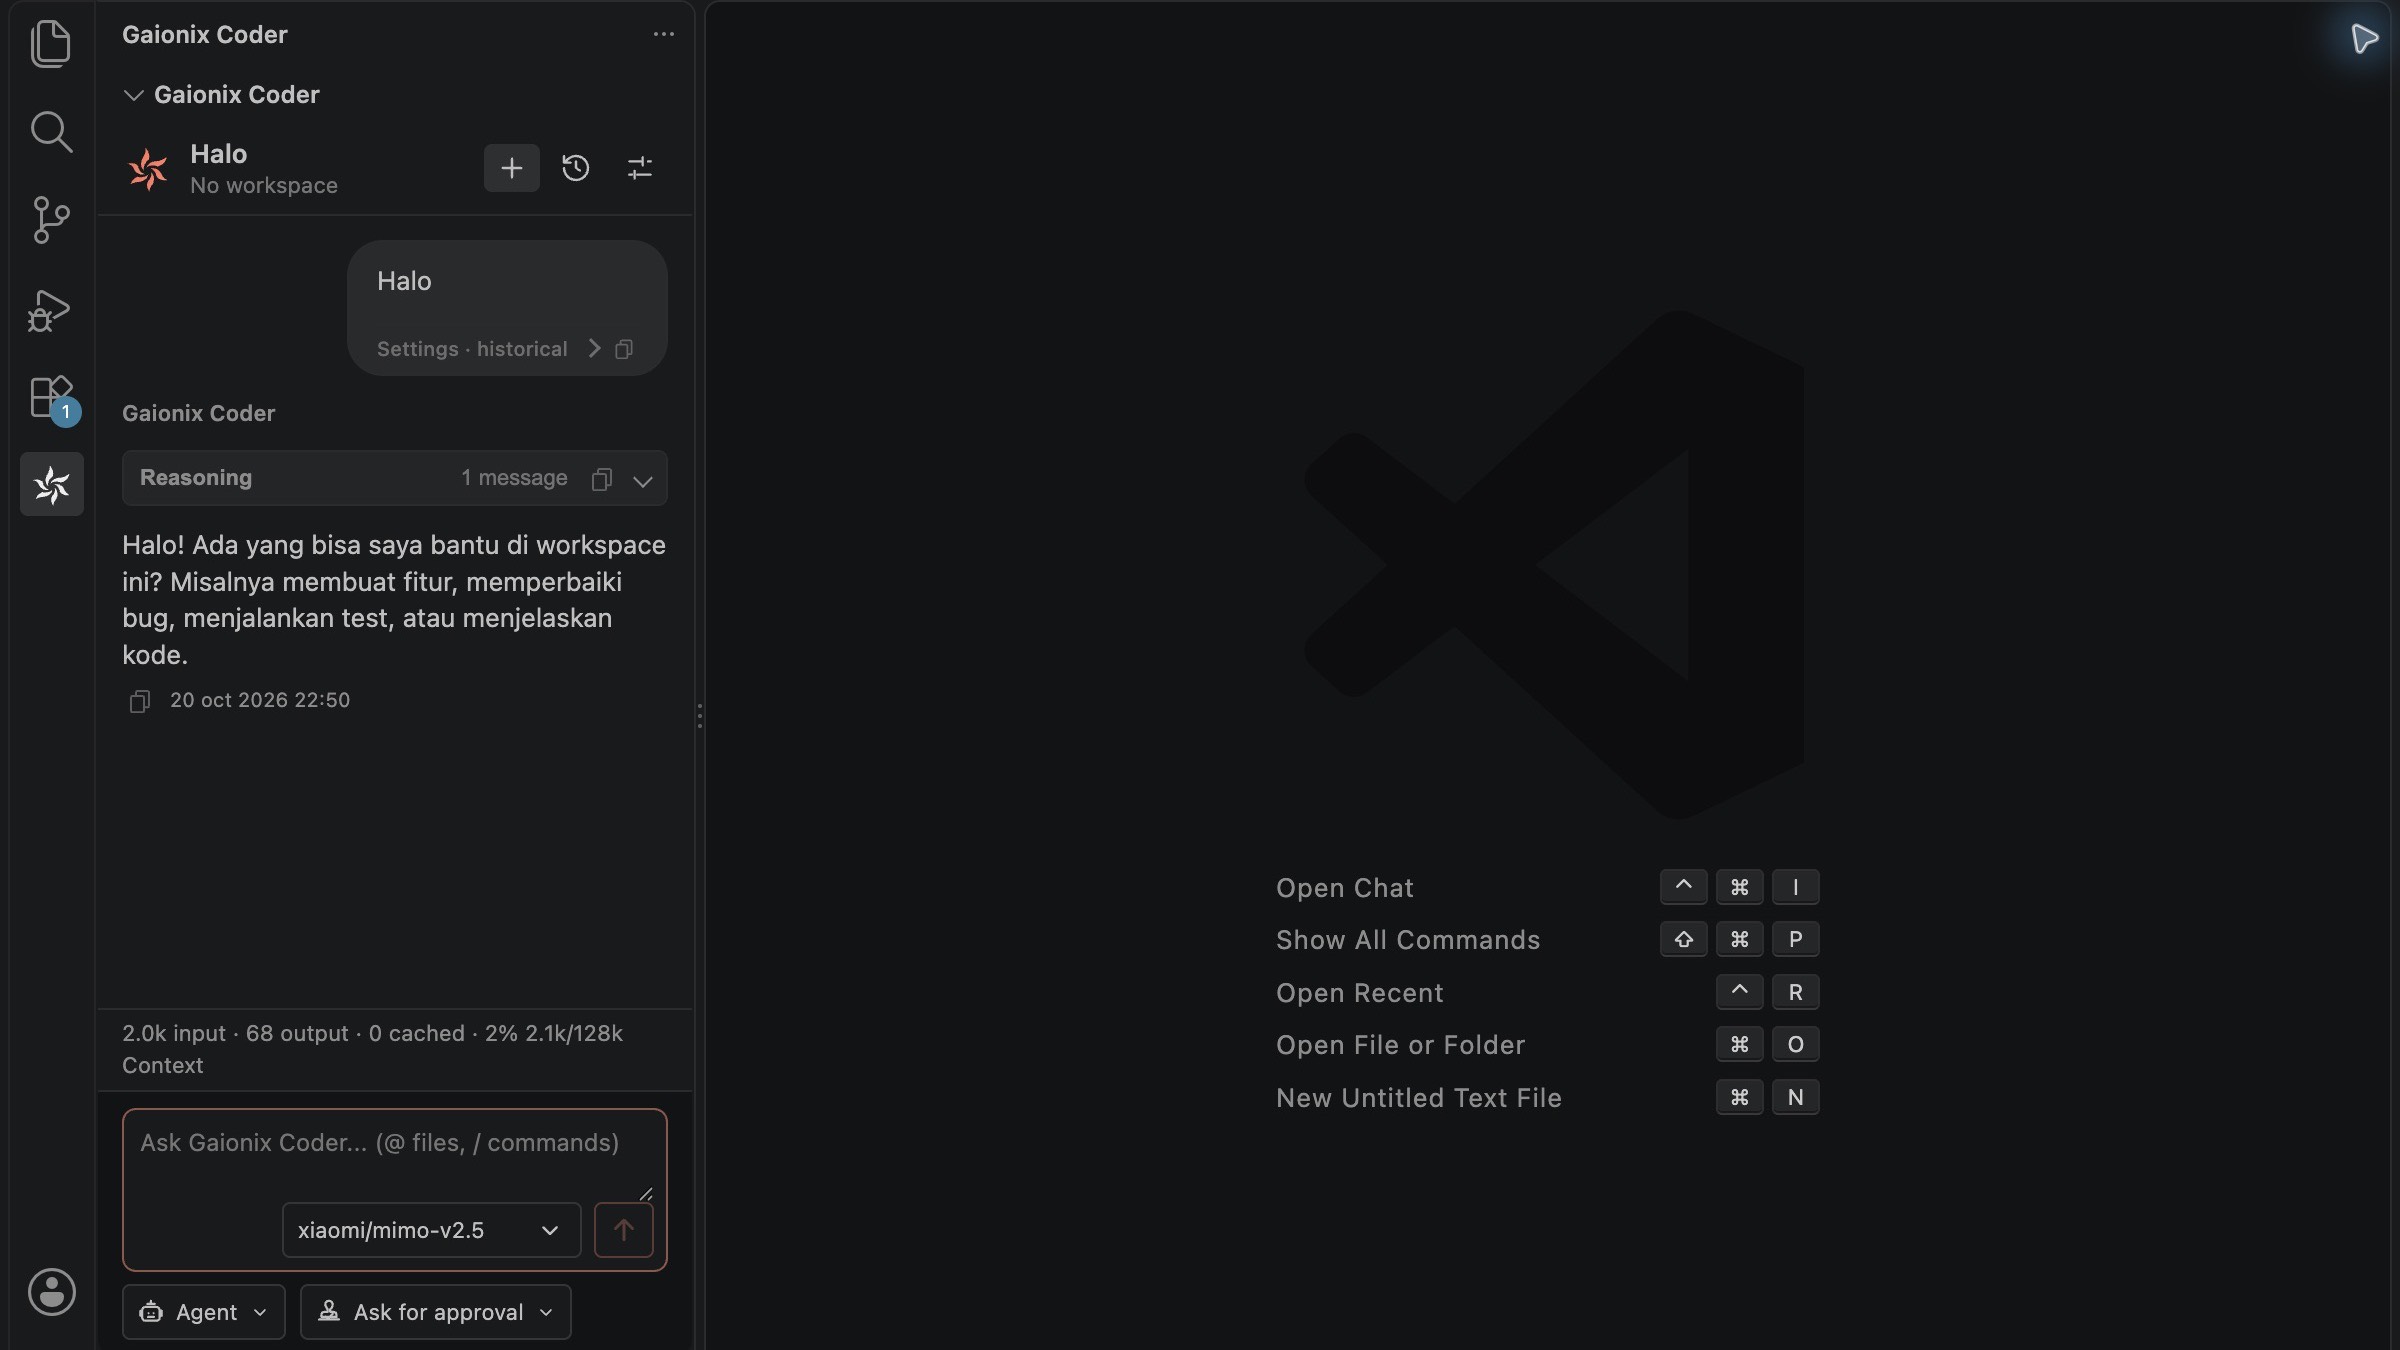Click the Settings · historical label
The image size is (2400, 1350).
pyautogui.click(x=472, y=349)
